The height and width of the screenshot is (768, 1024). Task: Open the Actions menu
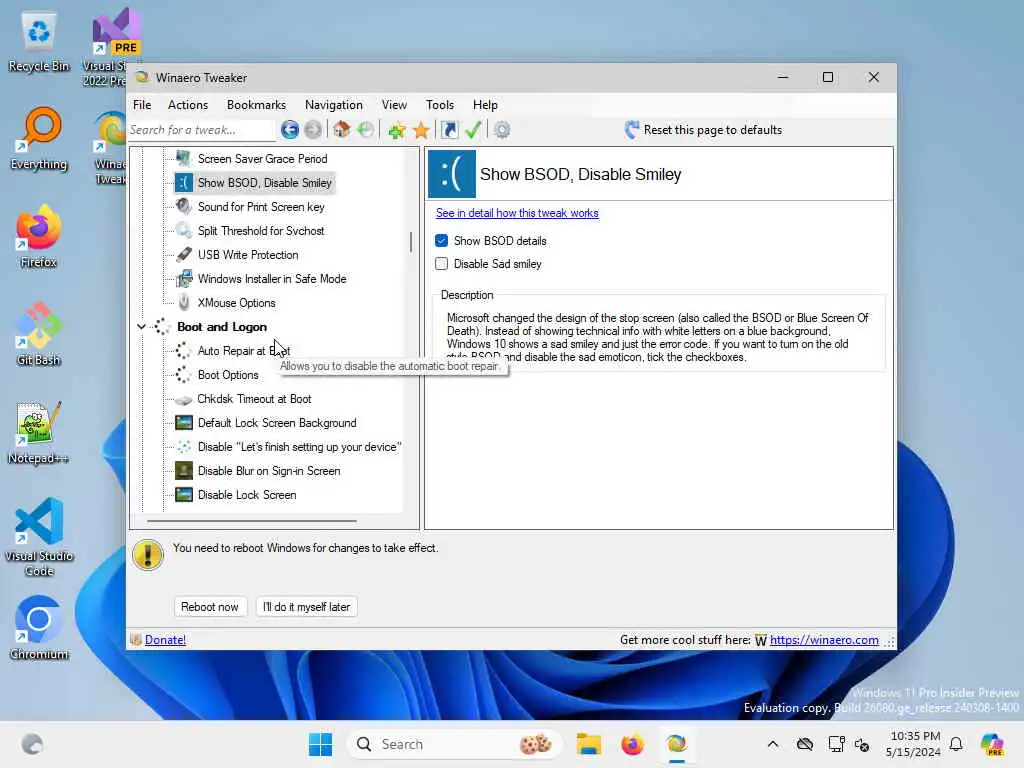coord(188,105)
